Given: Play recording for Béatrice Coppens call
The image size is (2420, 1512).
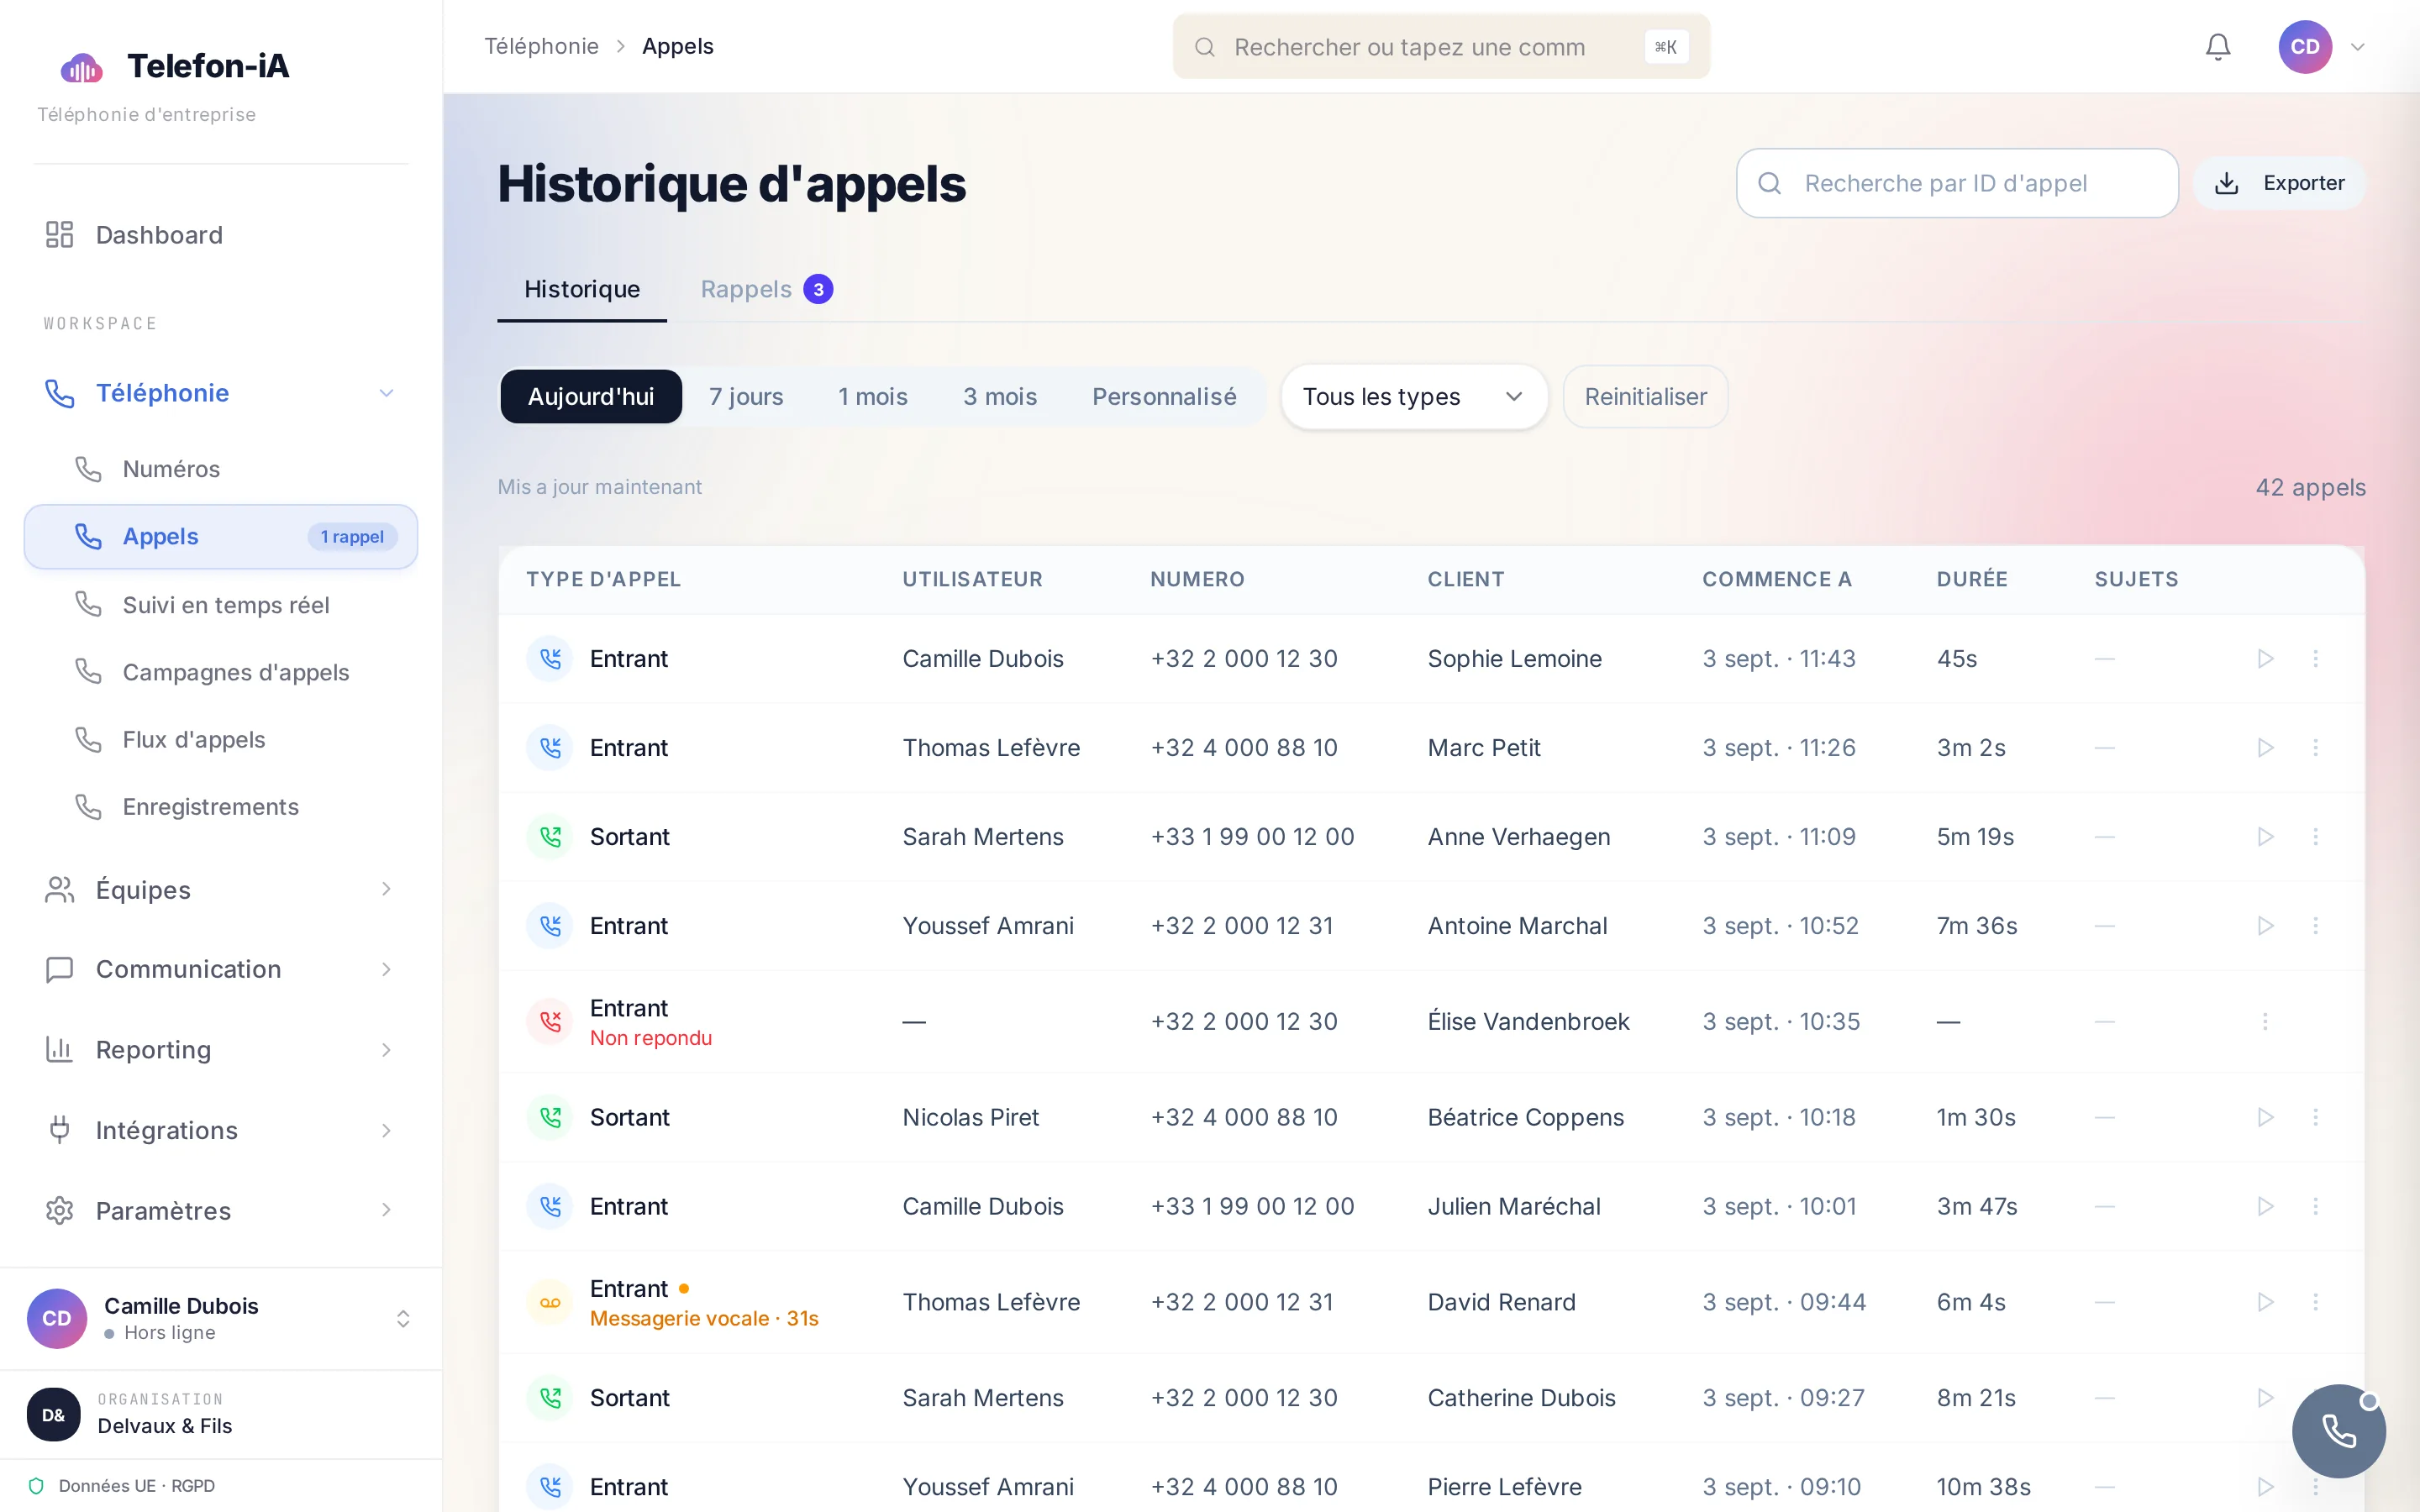Looking at the screenshot, I should (2265, 1116).
